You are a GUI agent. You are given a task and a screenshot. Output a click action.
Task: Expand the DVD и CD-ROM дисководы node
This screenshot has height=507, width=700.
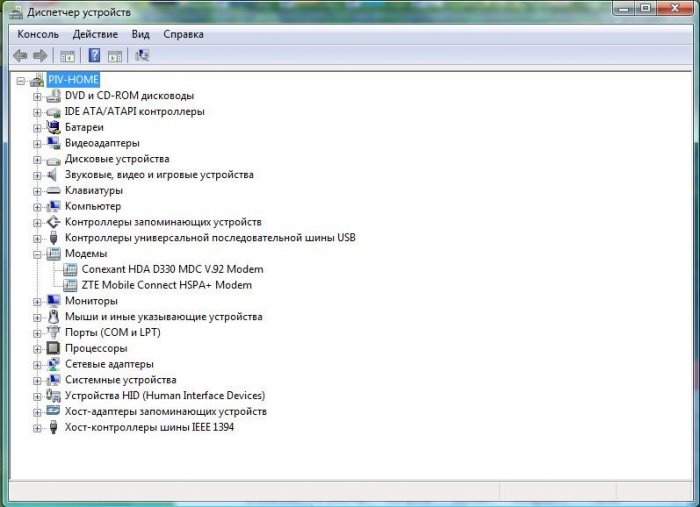(x=38, y=96)
